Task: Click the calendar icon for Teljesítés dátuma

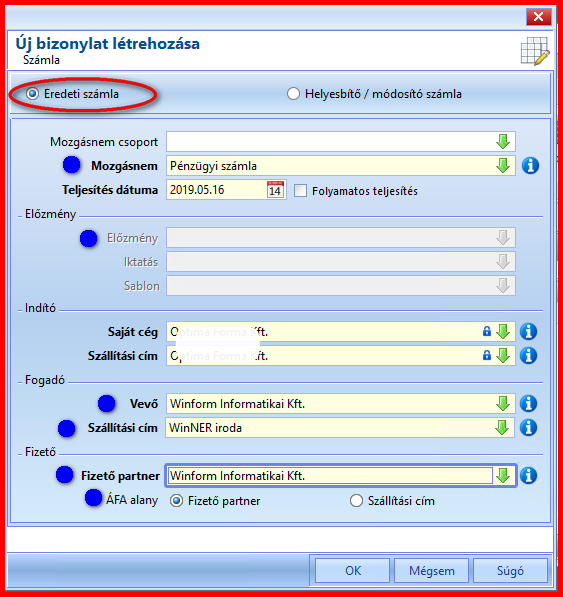Action: pyautogui.click(x=275, y=190)
